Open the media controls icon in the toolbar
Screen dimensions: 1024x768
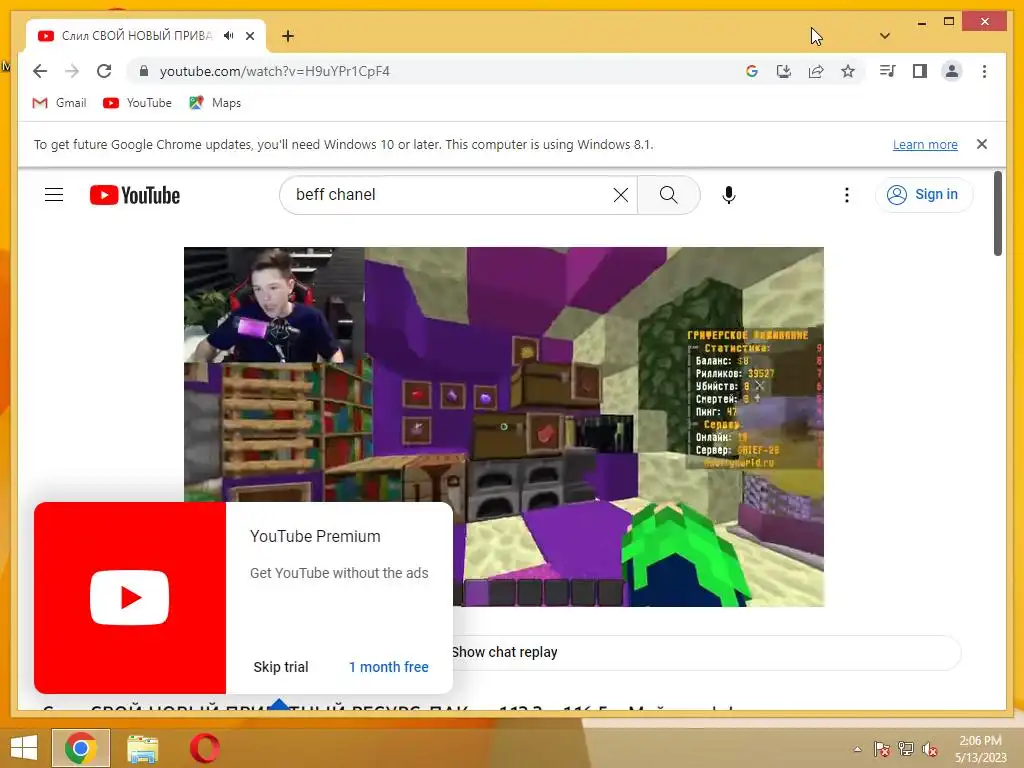coord(888,71)
